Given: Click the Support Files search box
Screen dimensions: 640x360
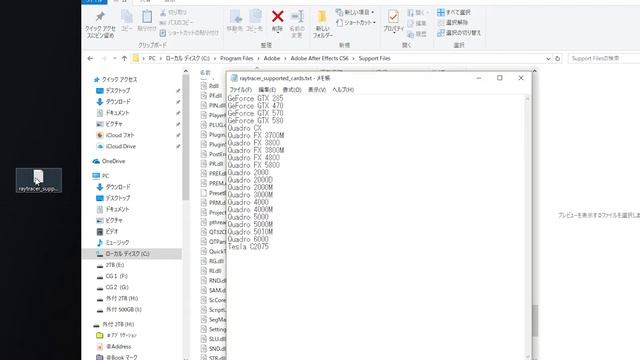Looking at the screenshot, I should [x=604, y=58].
